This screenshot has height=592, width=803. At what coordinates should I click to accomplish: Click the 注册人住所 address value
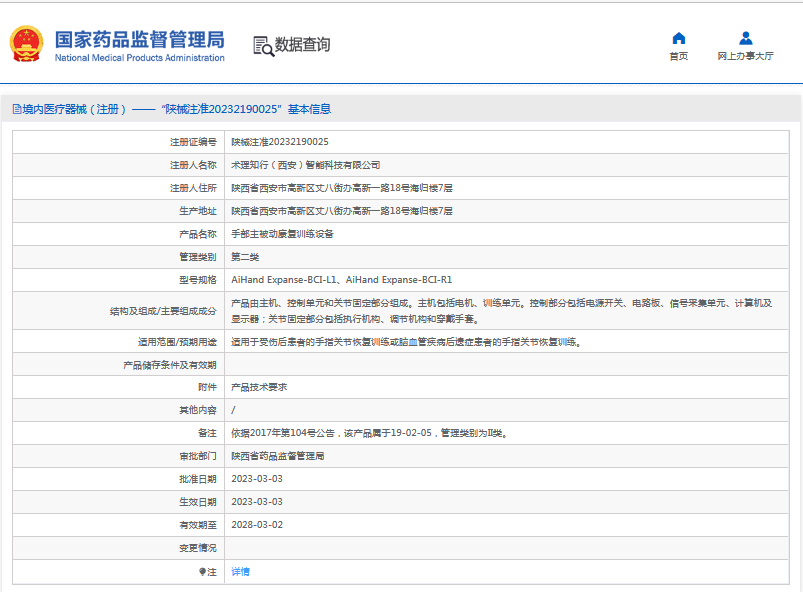point(342,188)
